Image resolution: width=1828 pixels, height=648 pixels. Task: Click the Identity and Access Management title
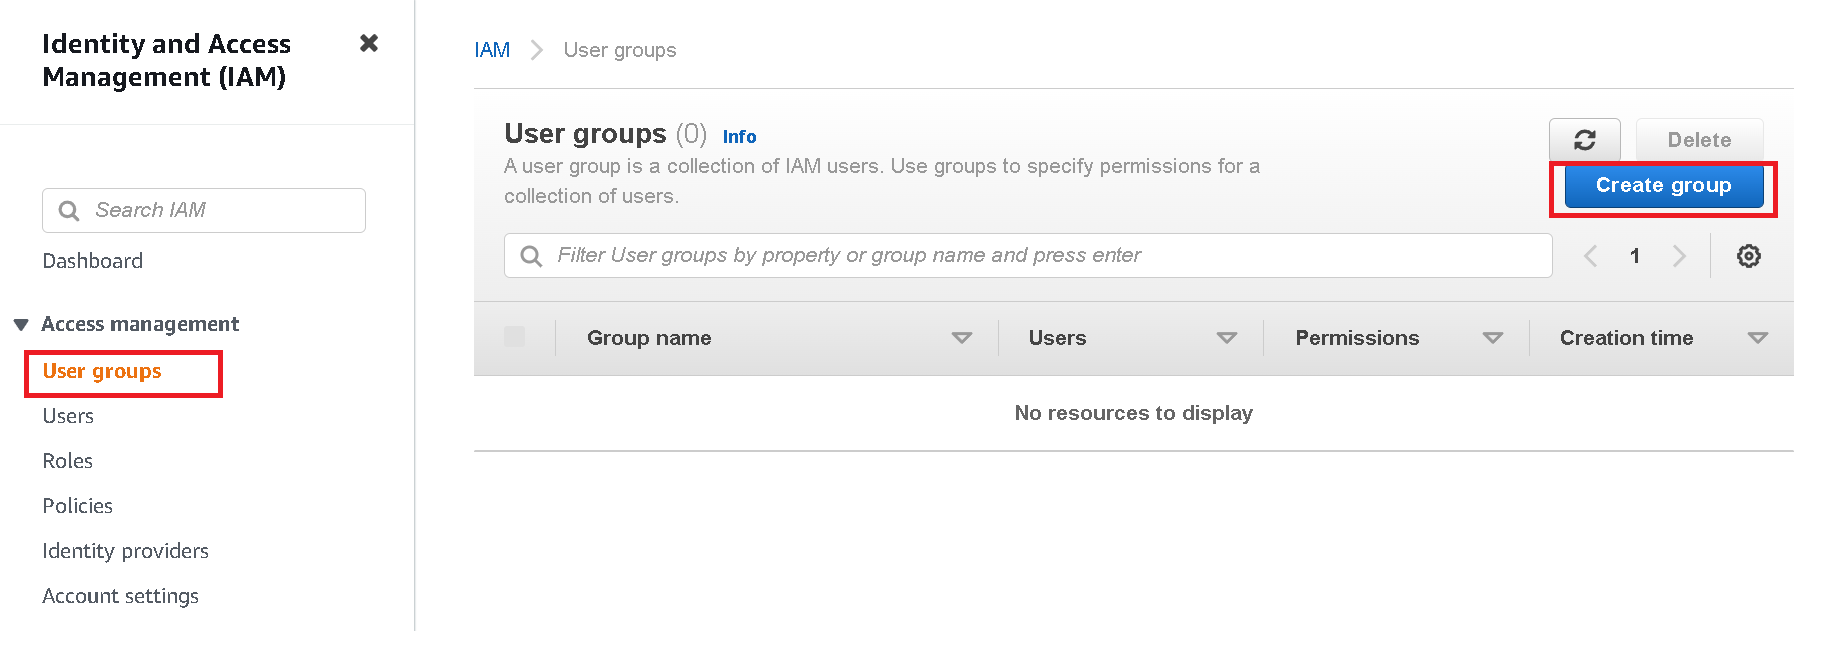tap(166, 60)
